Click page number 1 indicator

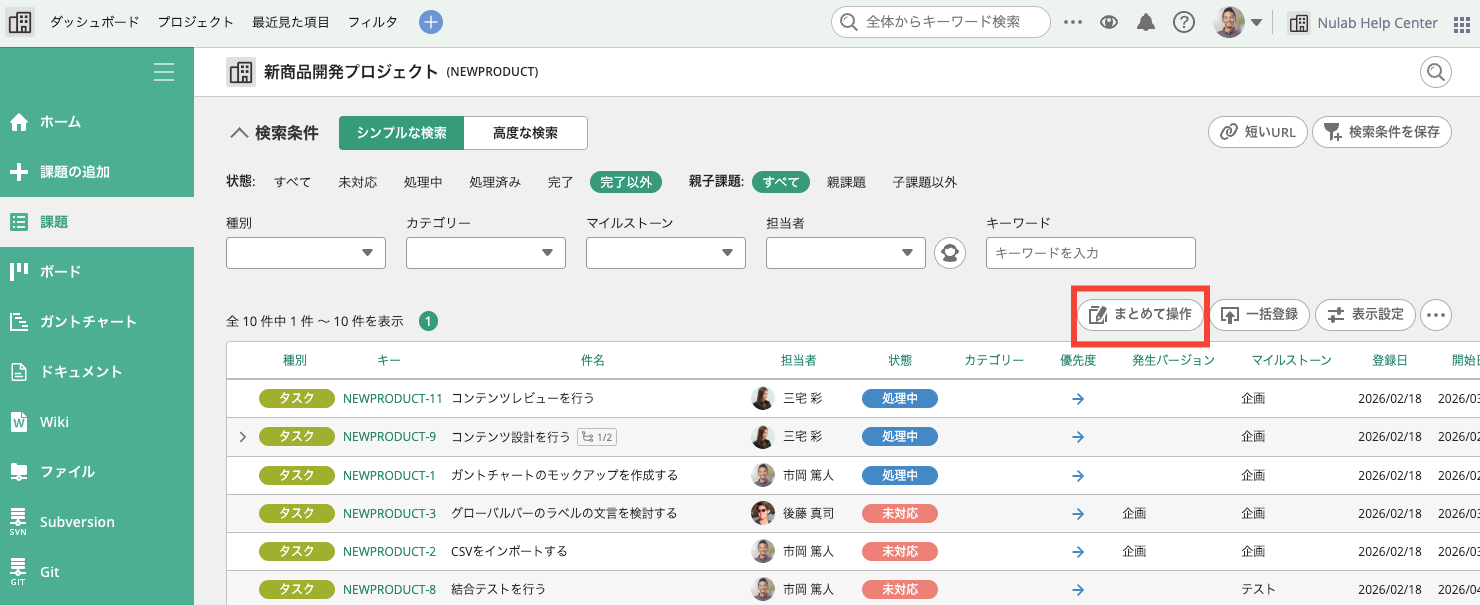428,321
